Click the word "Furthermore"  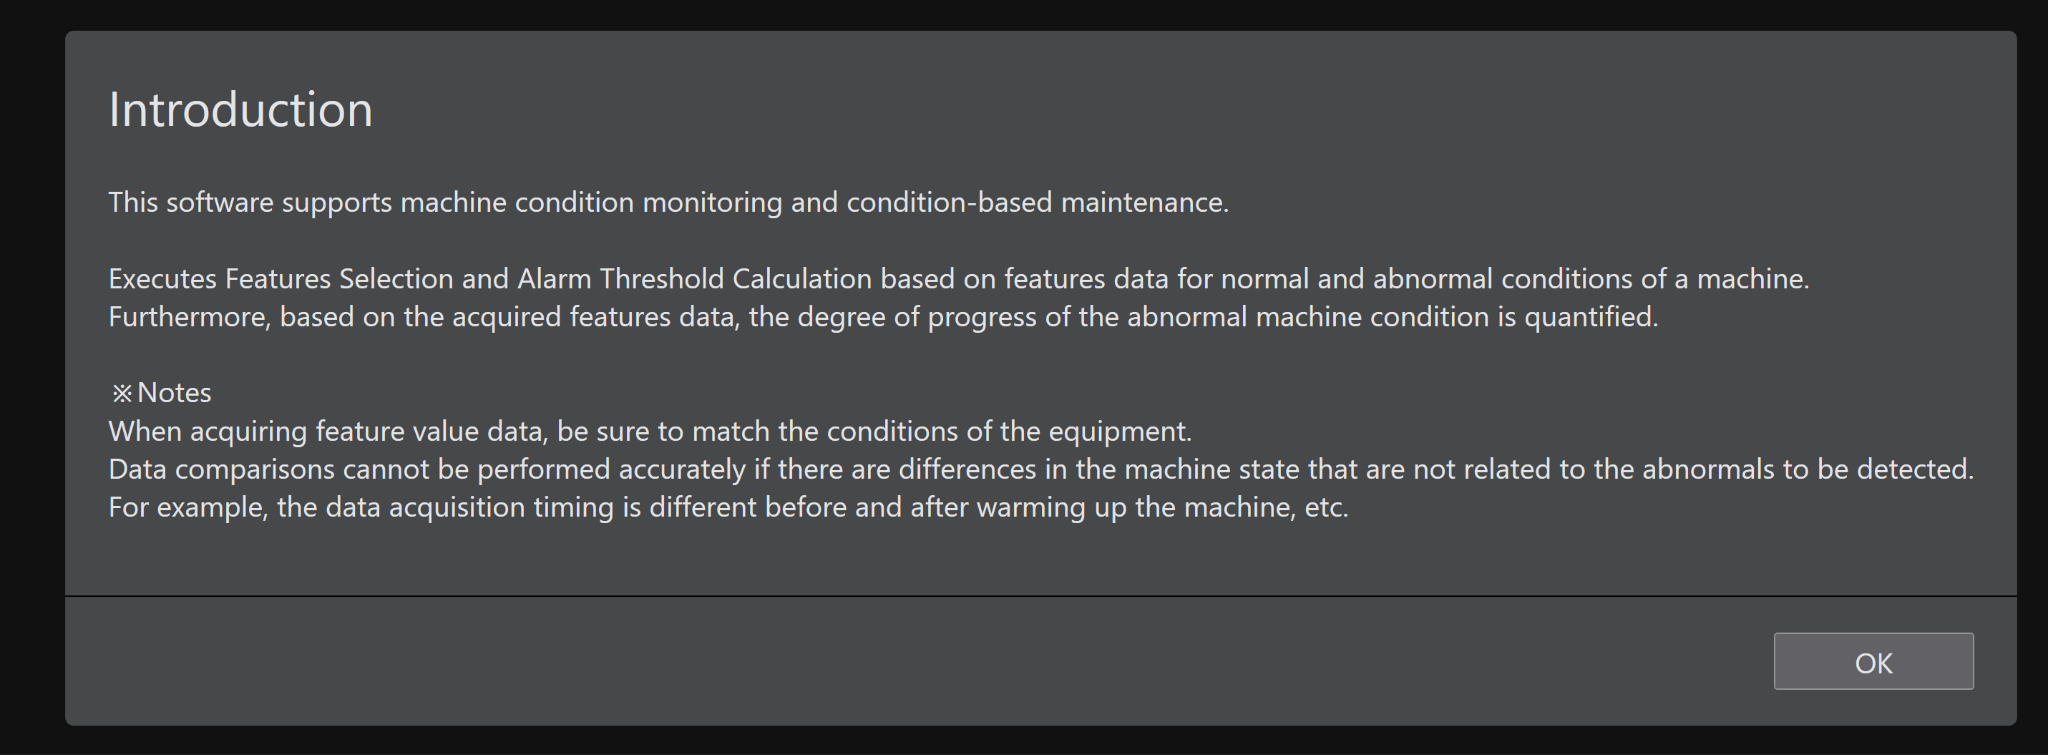tap(188, 317)
